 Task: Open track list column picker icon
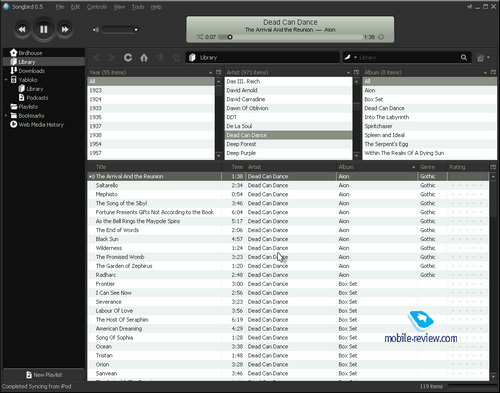[493, 167]
